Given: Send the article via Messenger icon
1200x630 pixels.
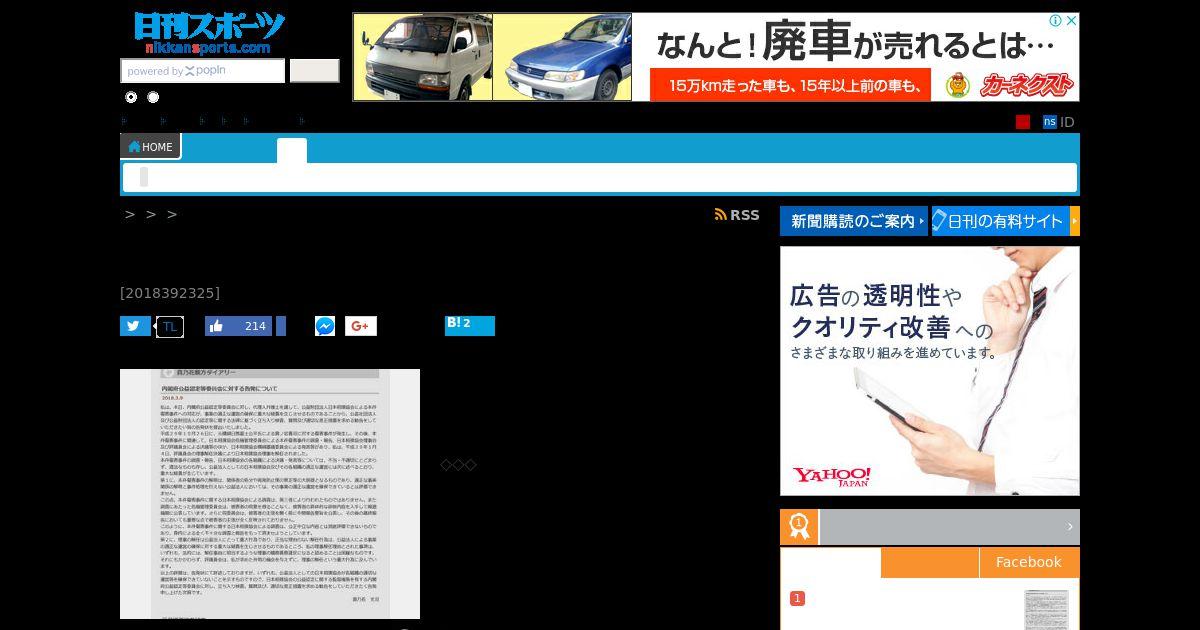Looking at the screenshot, I should click(x=325, y=326).
